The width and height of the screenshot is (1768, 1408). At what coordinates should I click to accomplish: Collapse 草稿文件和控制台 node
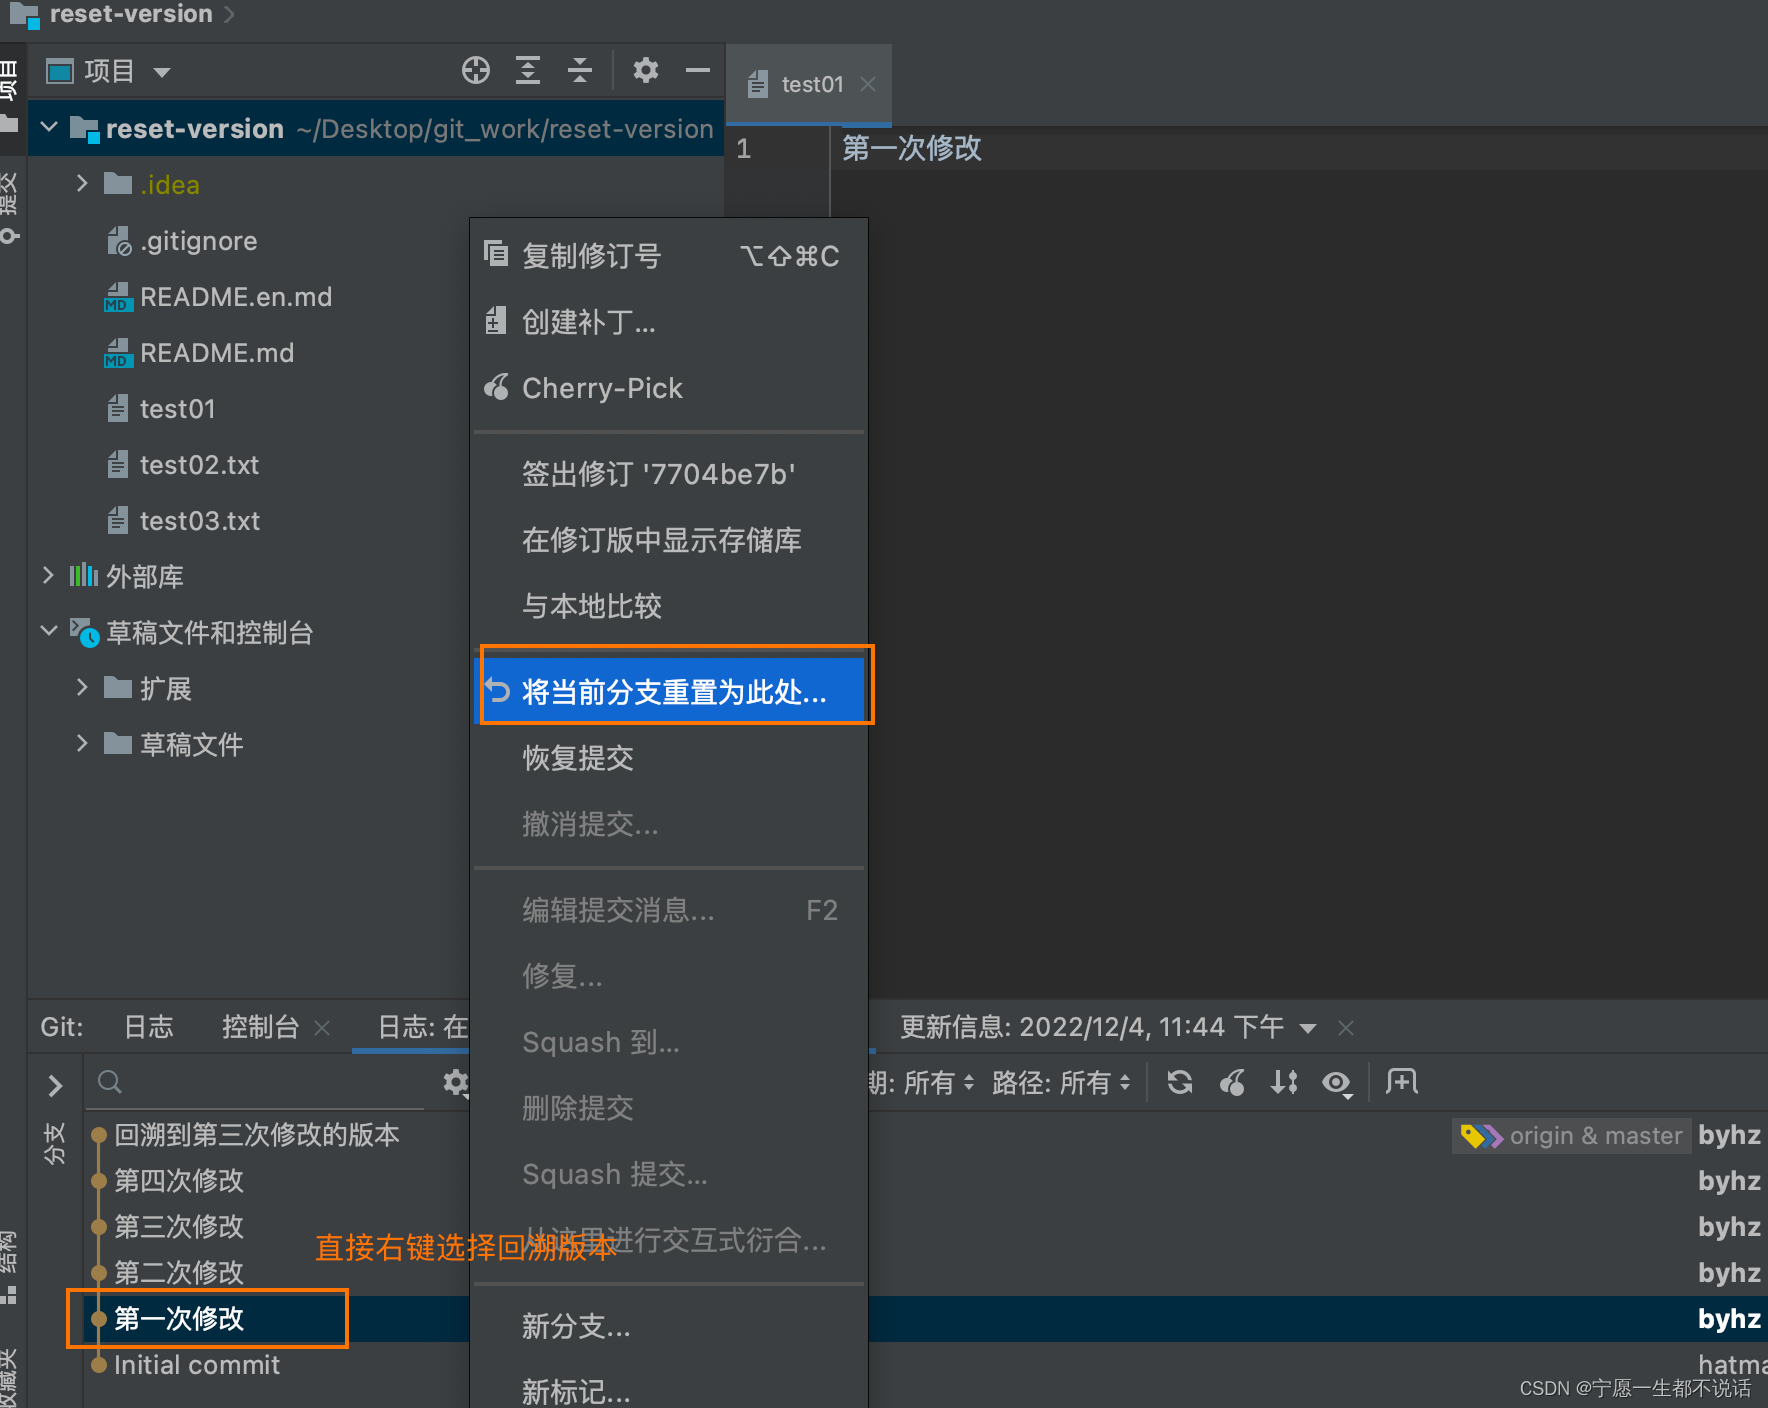tap(49, 631)
